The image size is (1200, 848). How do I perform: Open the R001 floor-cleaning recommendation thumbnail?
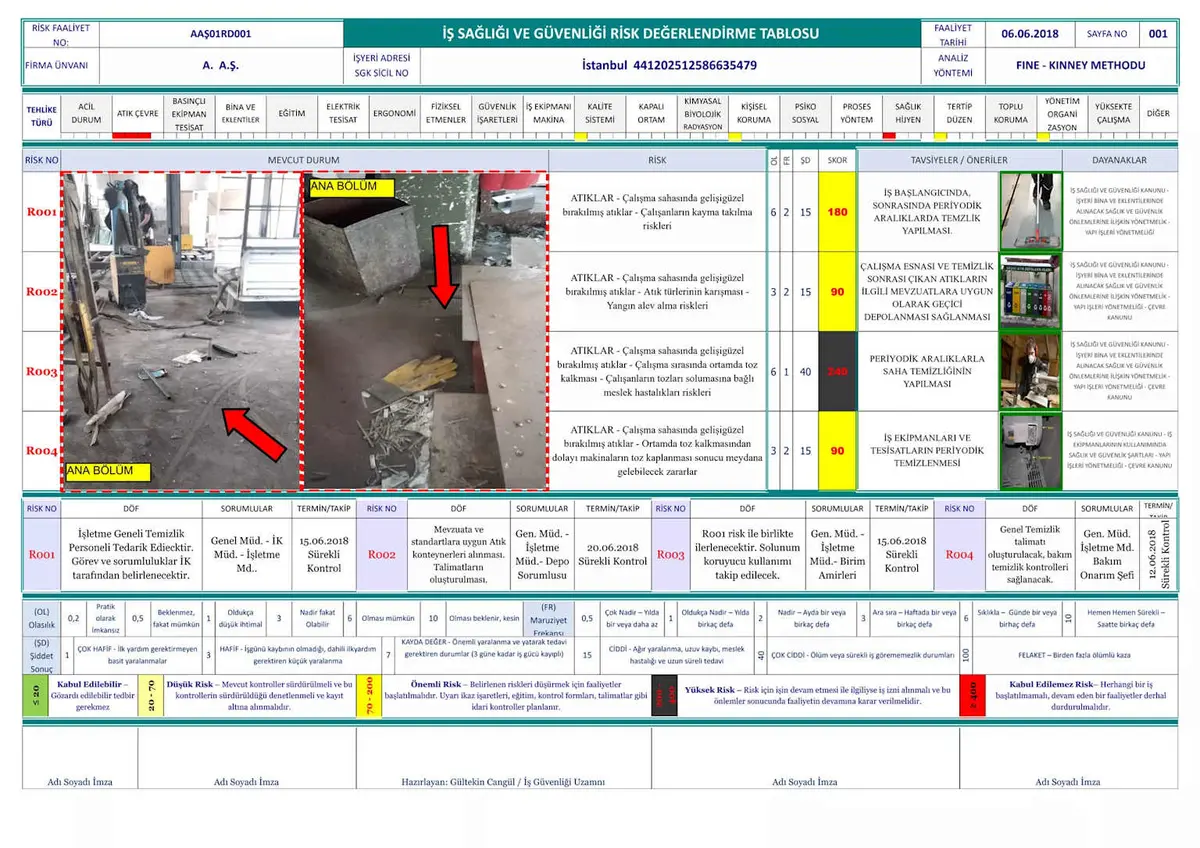pos(1030,211)
